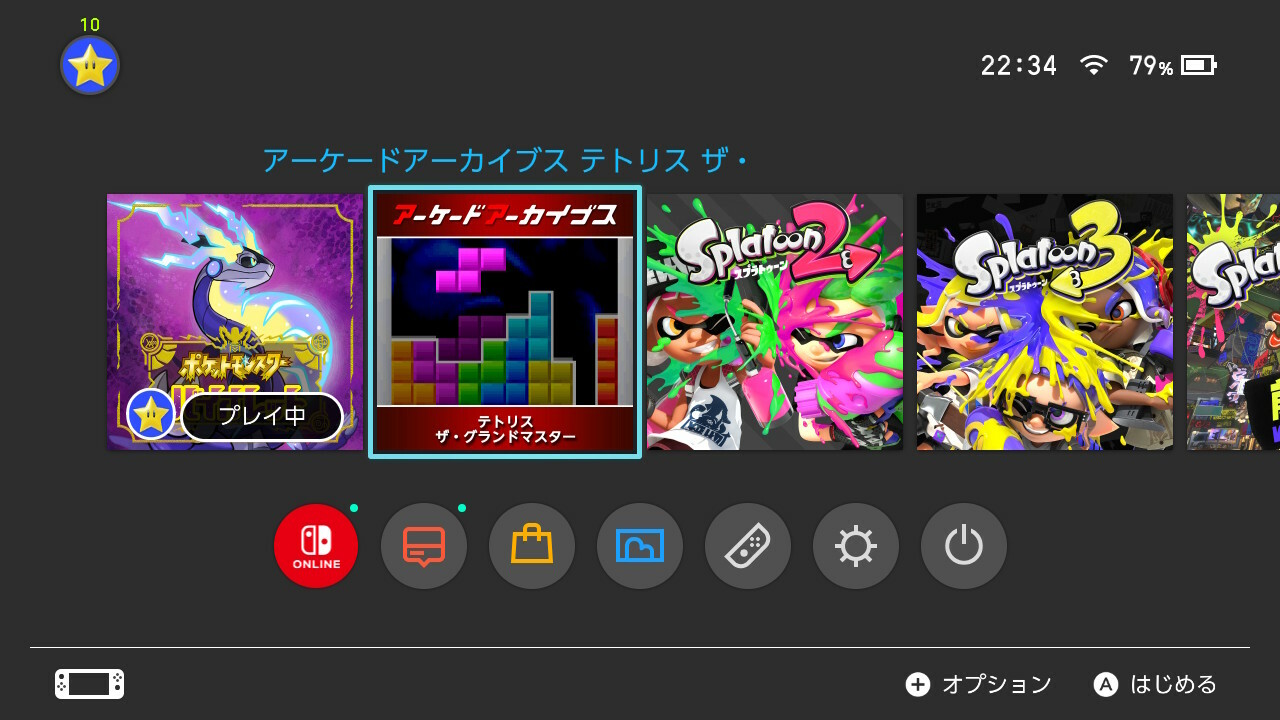Open the Controllers icon
The image size is (1280, 720).
pyautogui.click(x=748, y=546)
